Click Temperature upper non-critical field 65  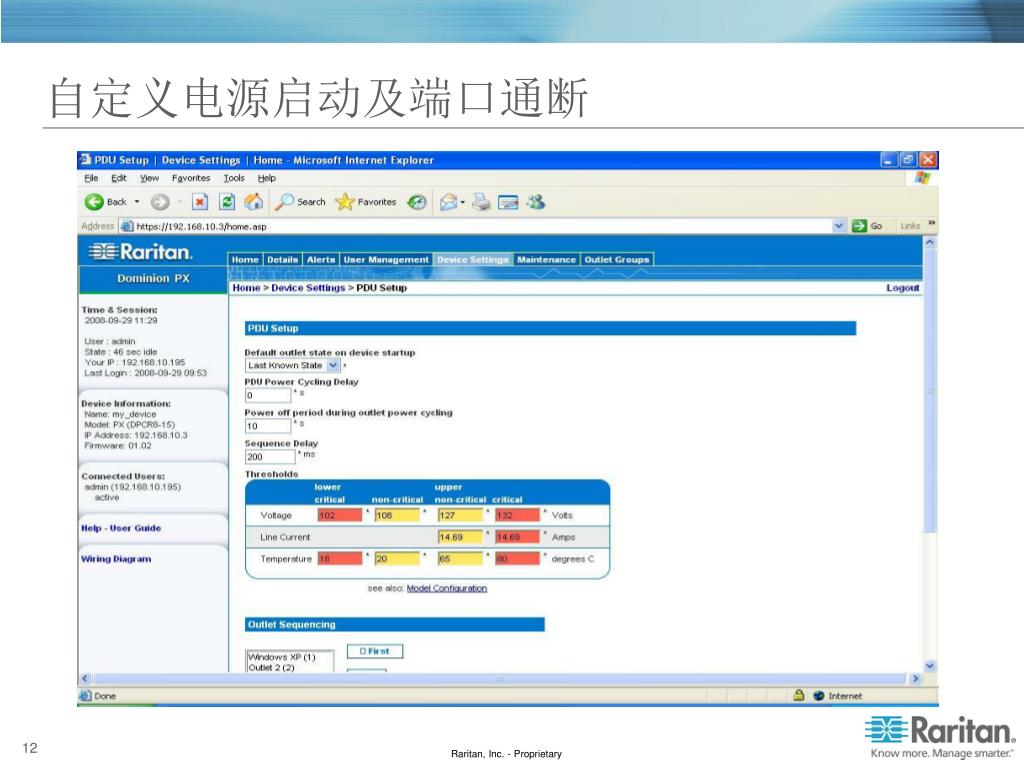(x=460, y=559)
